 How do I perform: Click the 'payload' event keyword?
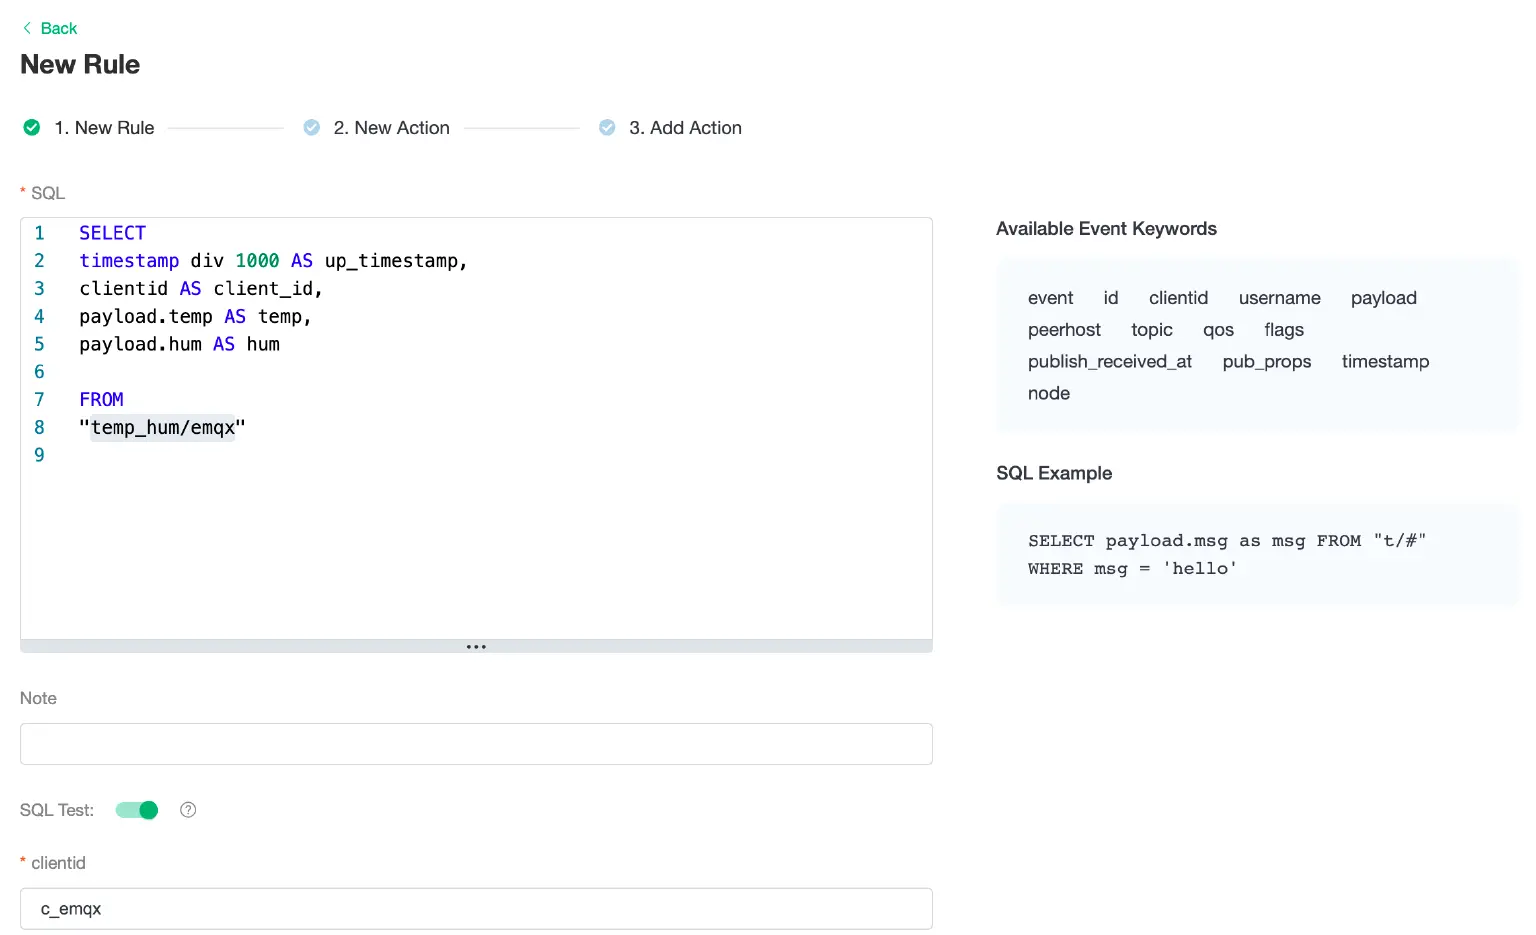1383,298
